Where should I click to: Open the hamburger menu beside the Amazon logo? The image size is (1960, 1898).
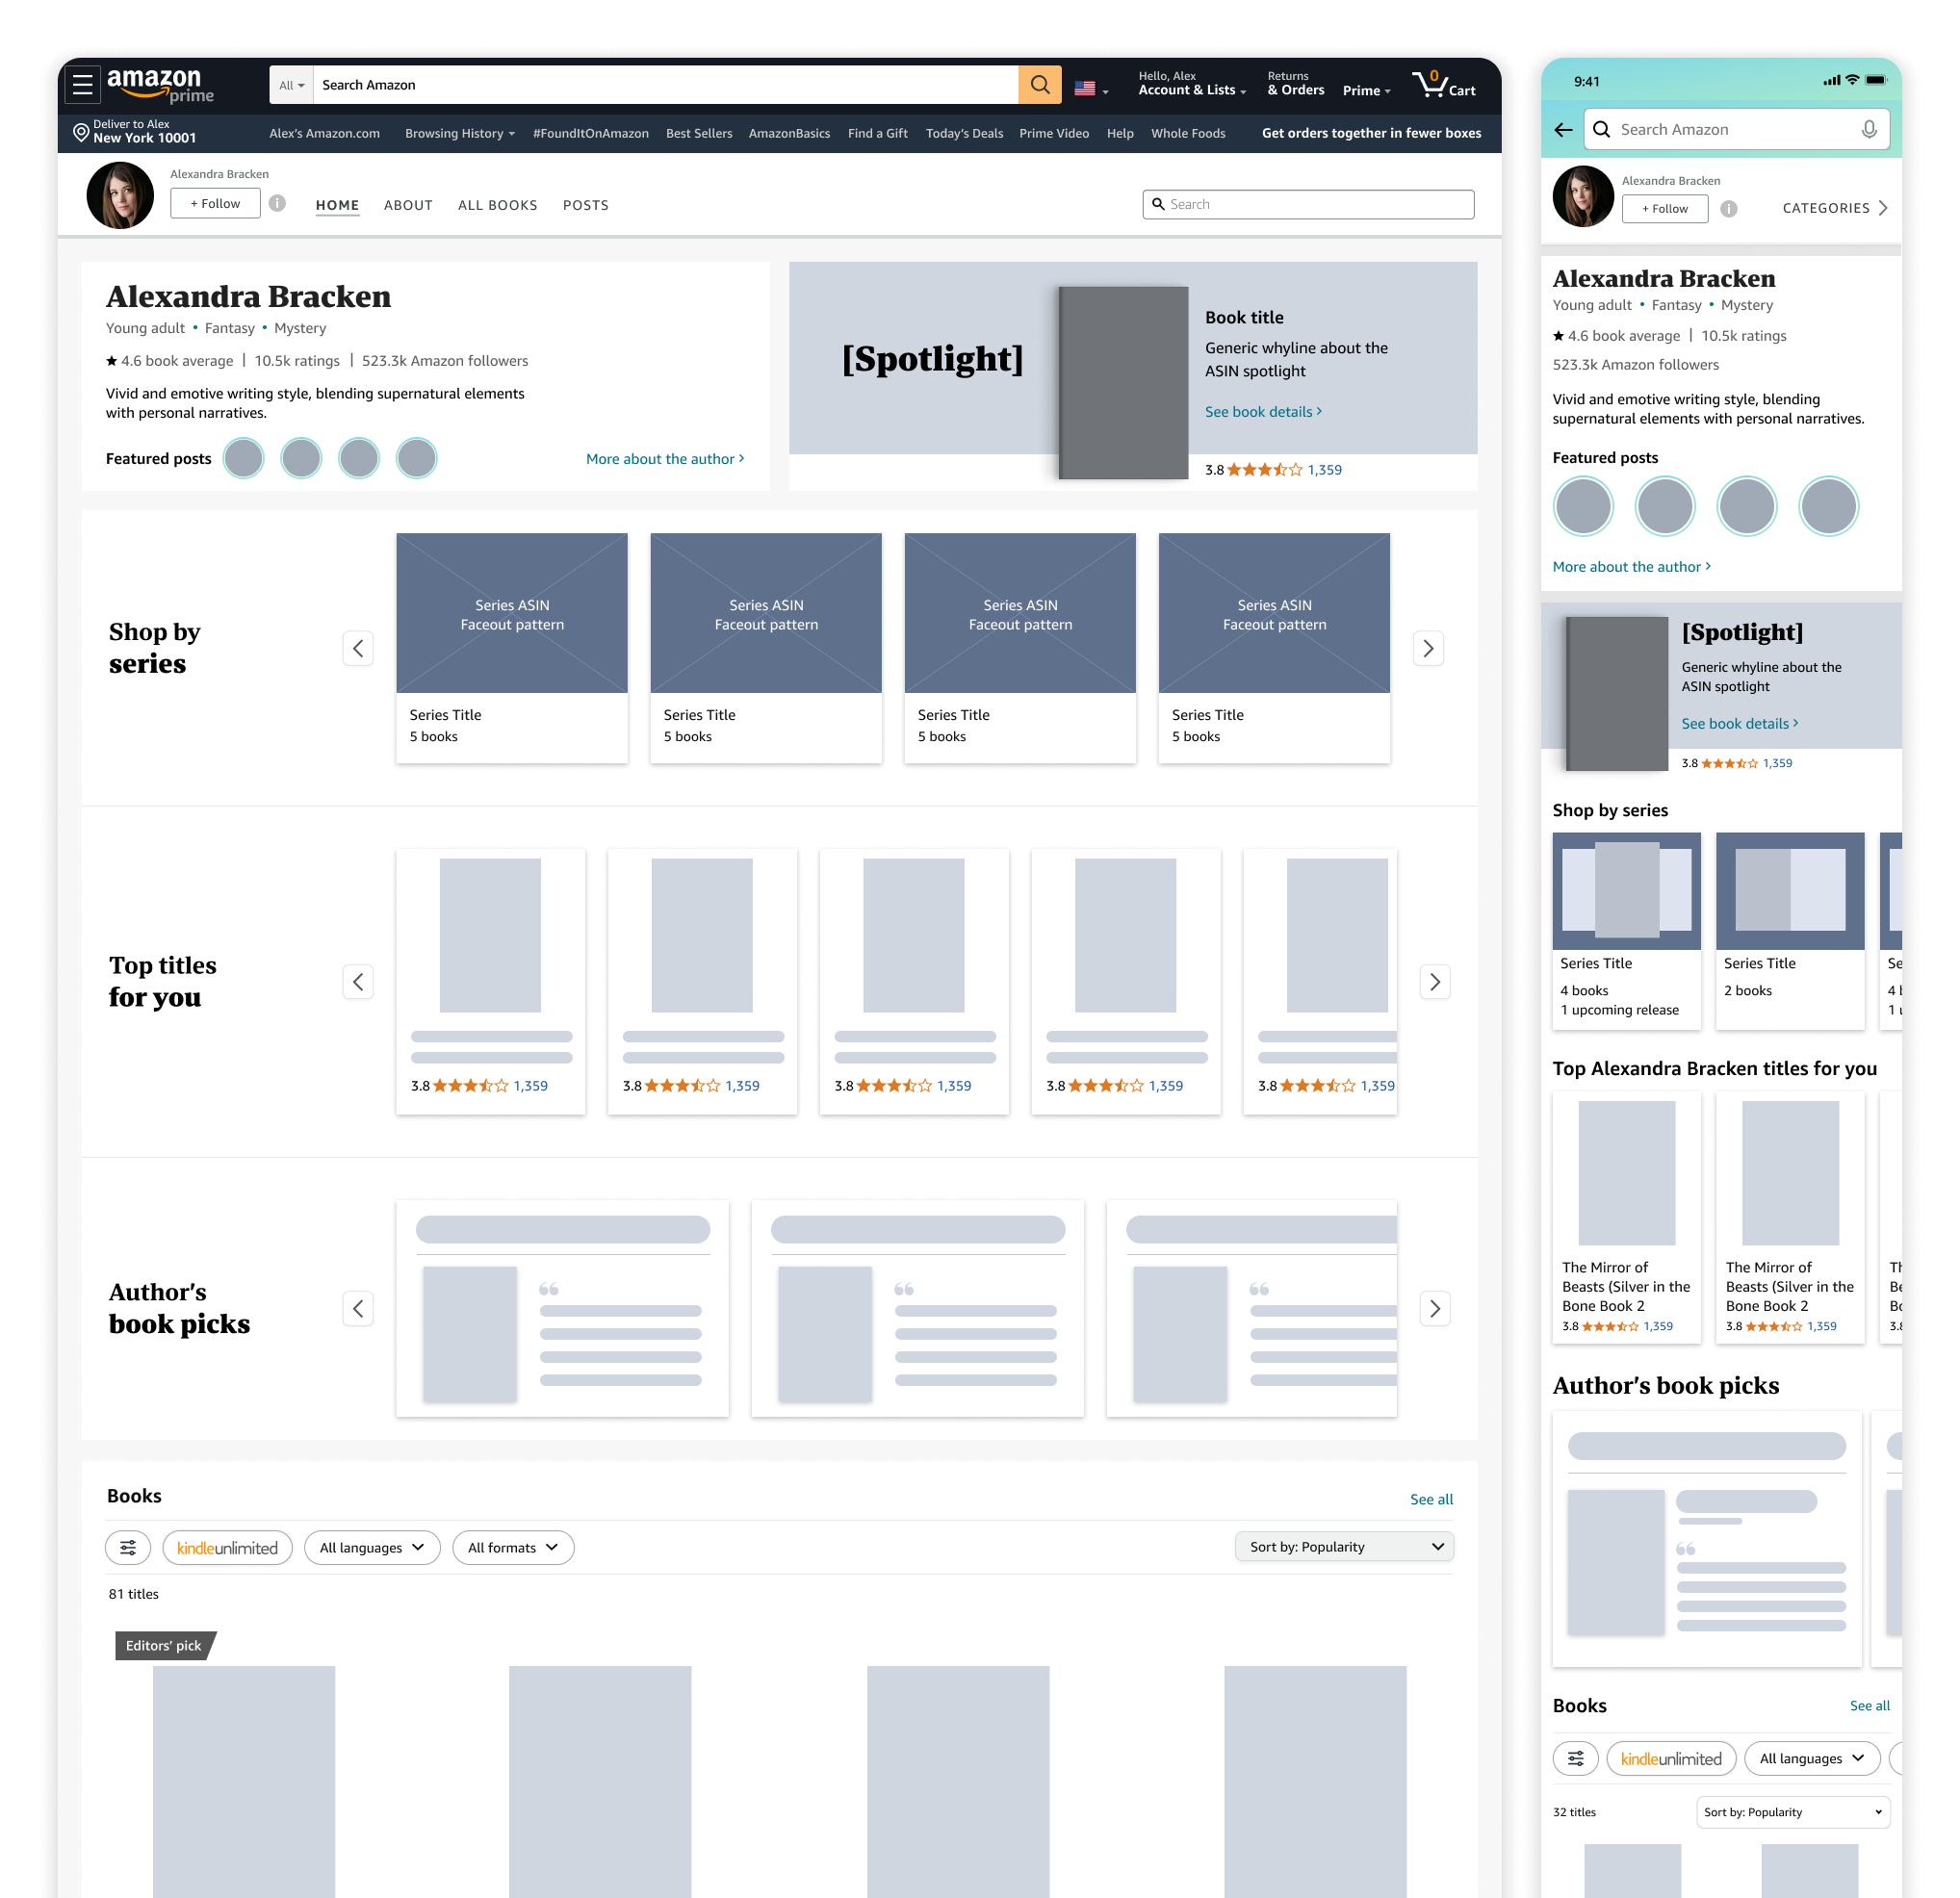point(83,86)
